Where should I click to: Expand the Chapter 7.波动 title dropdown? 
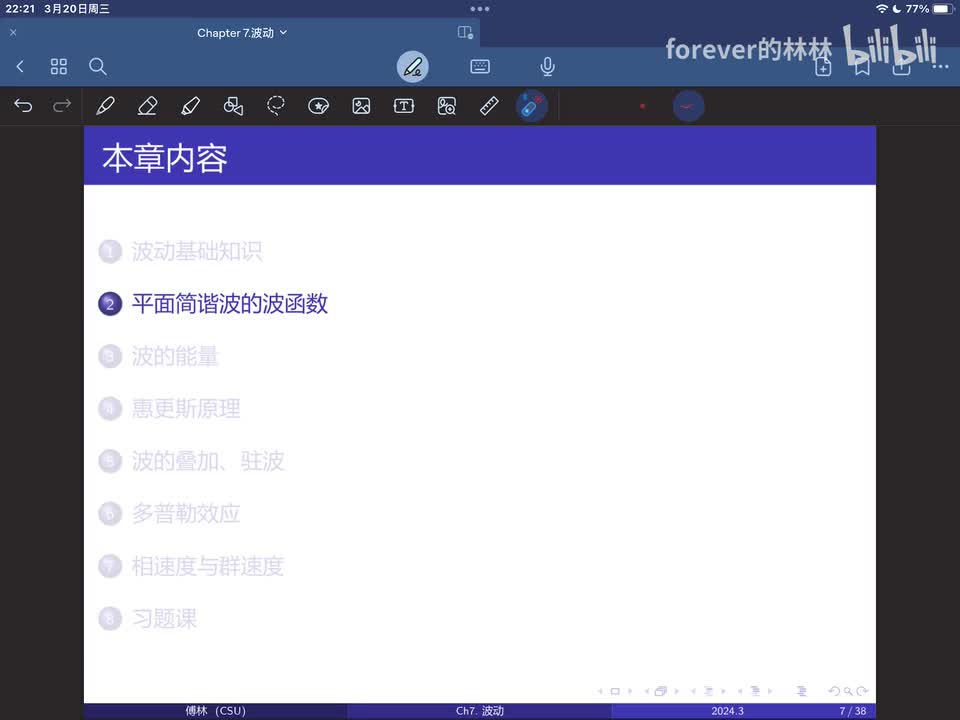283,32
